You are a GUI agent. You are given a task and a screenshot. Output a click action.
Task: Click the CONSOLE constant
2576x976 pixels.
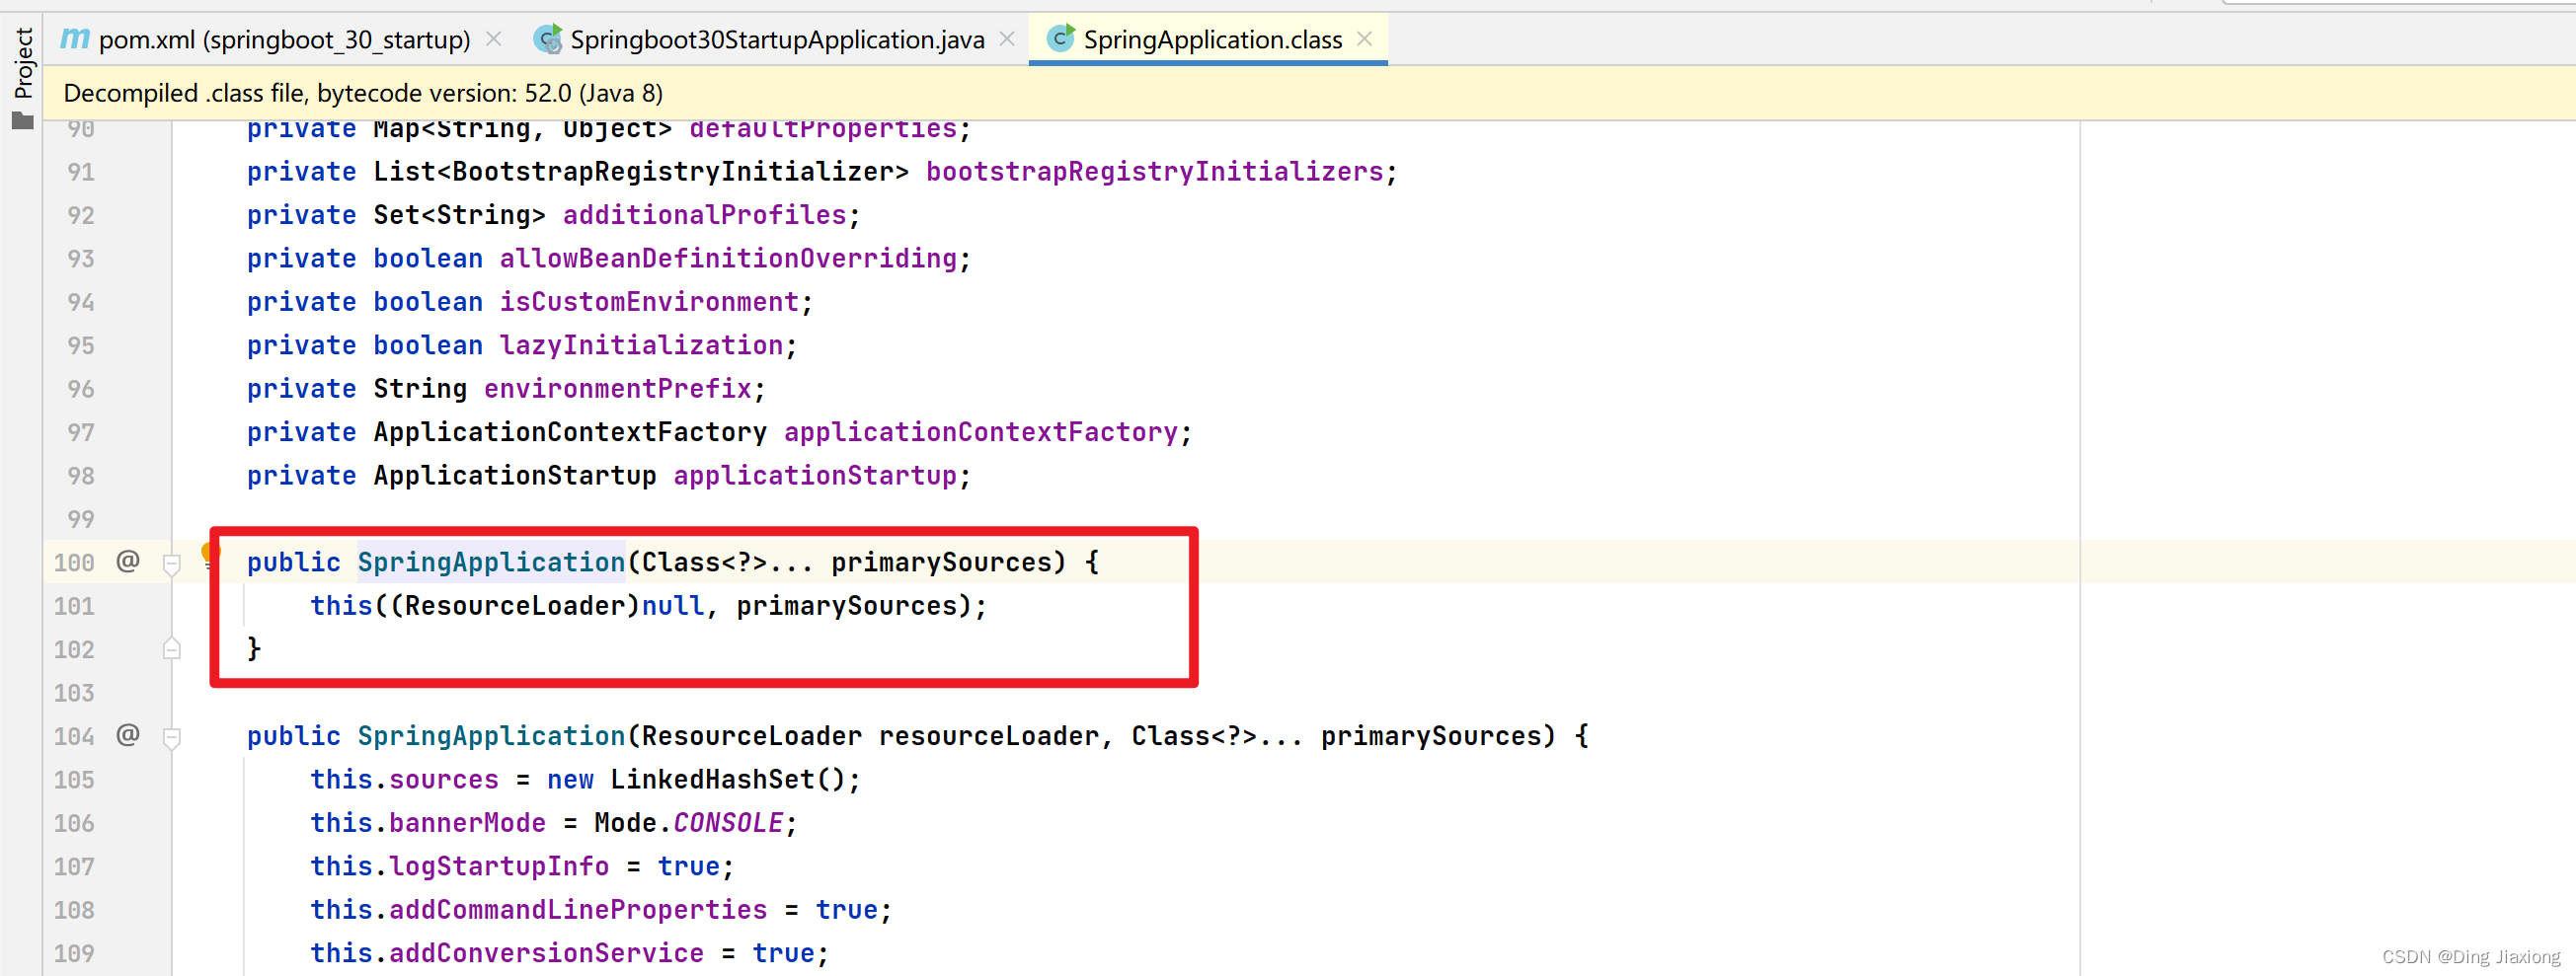[x=727, y=823]
